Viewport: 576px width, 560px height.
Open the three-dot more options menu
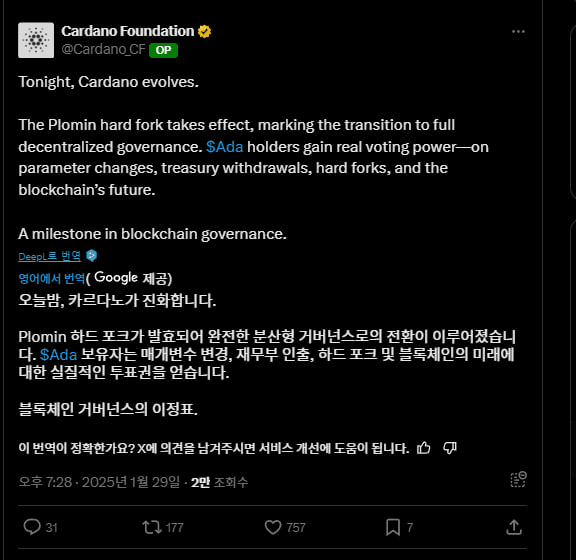518,32
